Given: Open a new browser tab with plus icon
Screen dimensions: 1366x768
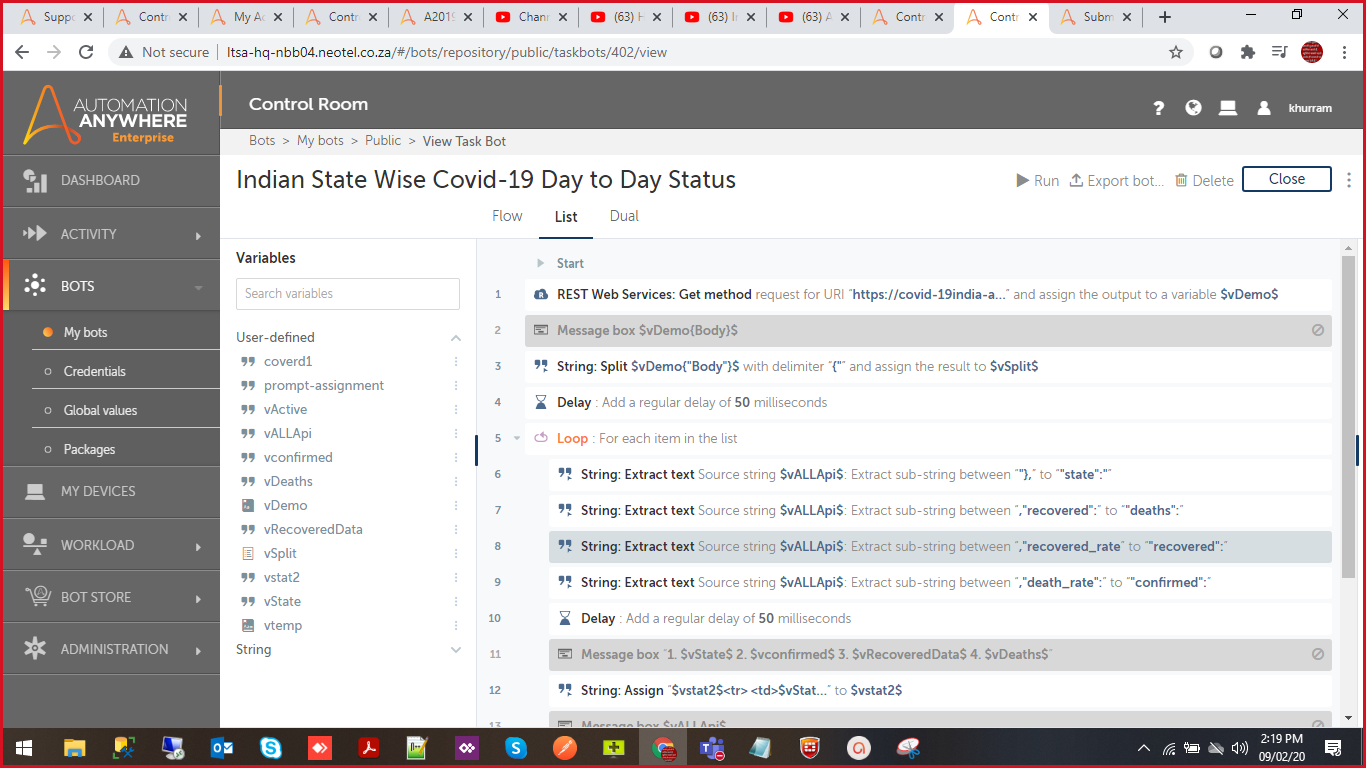Looking at the screenshot, I should 1164,17.
